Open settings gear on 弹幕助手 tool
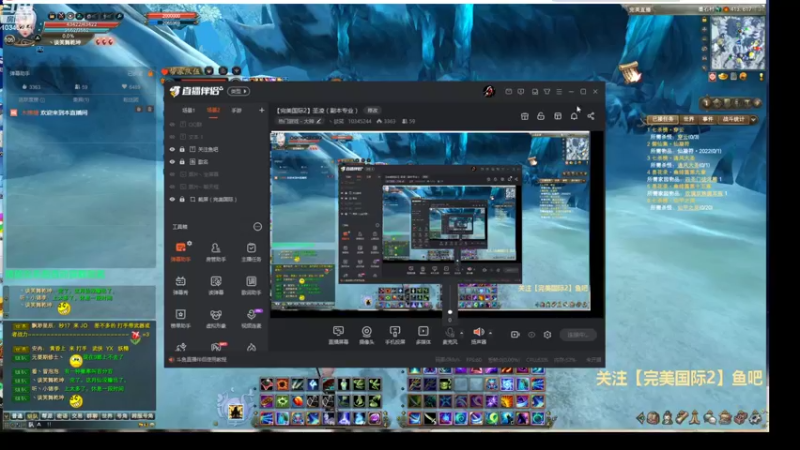Viewport: 800px width, 450px height. click(x=189, y=243)
